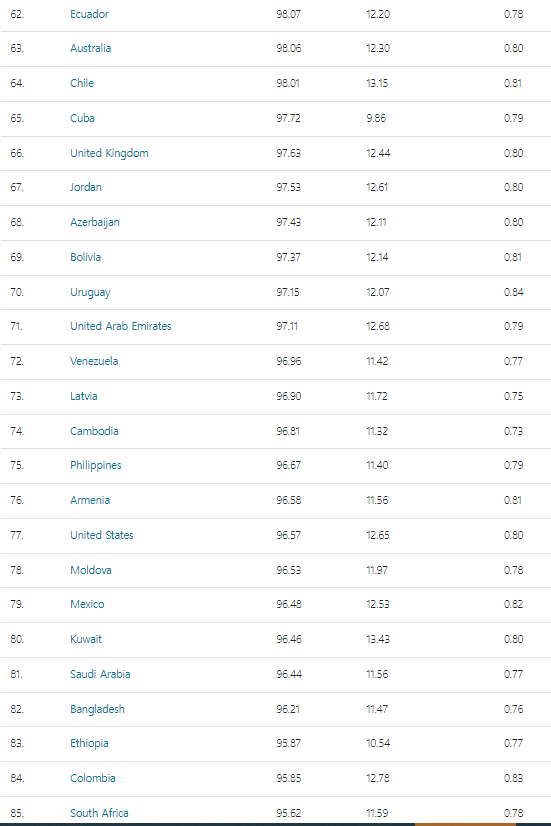The width and height of the screenshot is (551, 826).
Task: Select the Latvia link
Action: pos(84,396)
